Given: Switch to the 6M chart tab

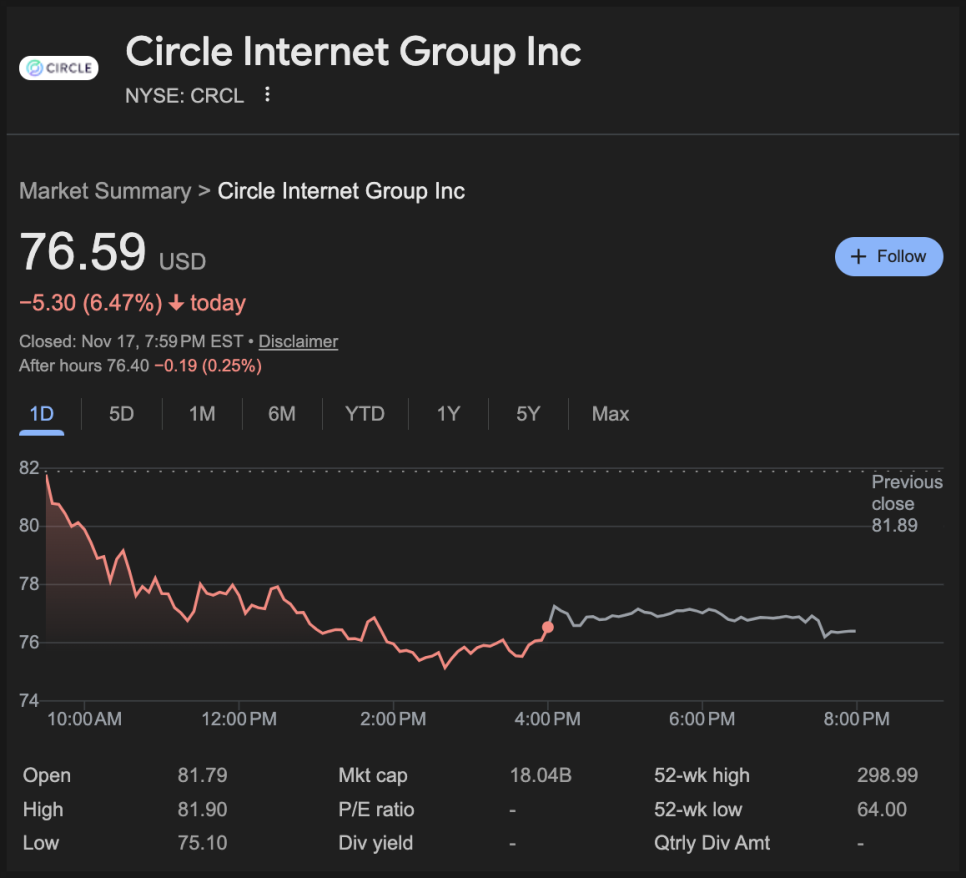Looking at the screenshot, I should point(282,414).
